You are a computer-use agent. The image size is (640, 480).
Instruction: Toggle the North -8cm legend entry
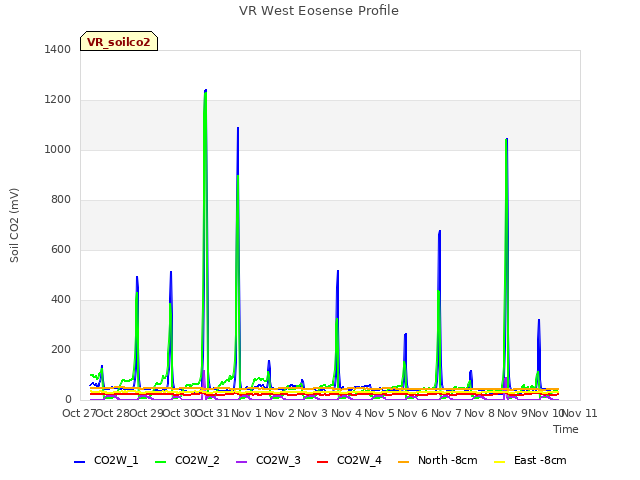pos(438,460)
